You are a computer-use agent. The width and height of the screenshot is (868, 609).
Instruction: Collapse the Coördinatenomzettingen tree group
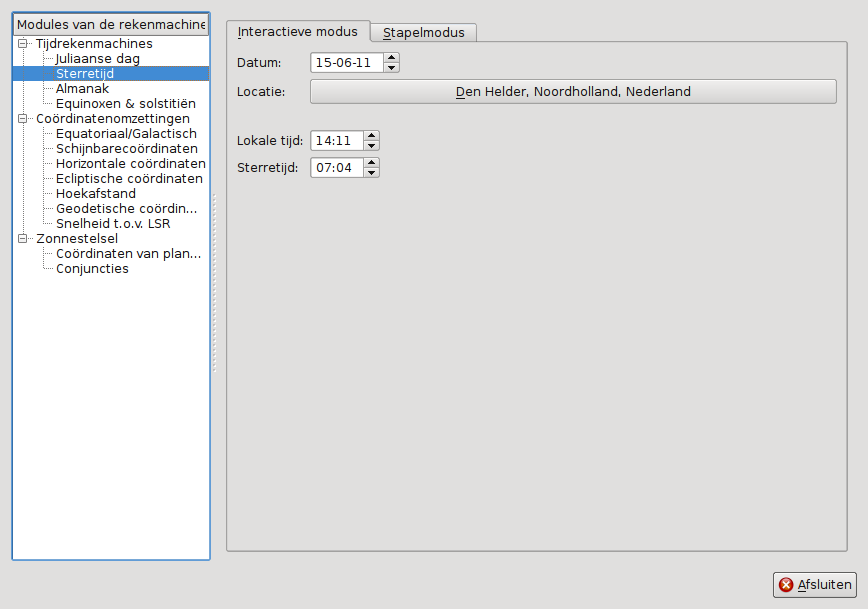[22, 119]
